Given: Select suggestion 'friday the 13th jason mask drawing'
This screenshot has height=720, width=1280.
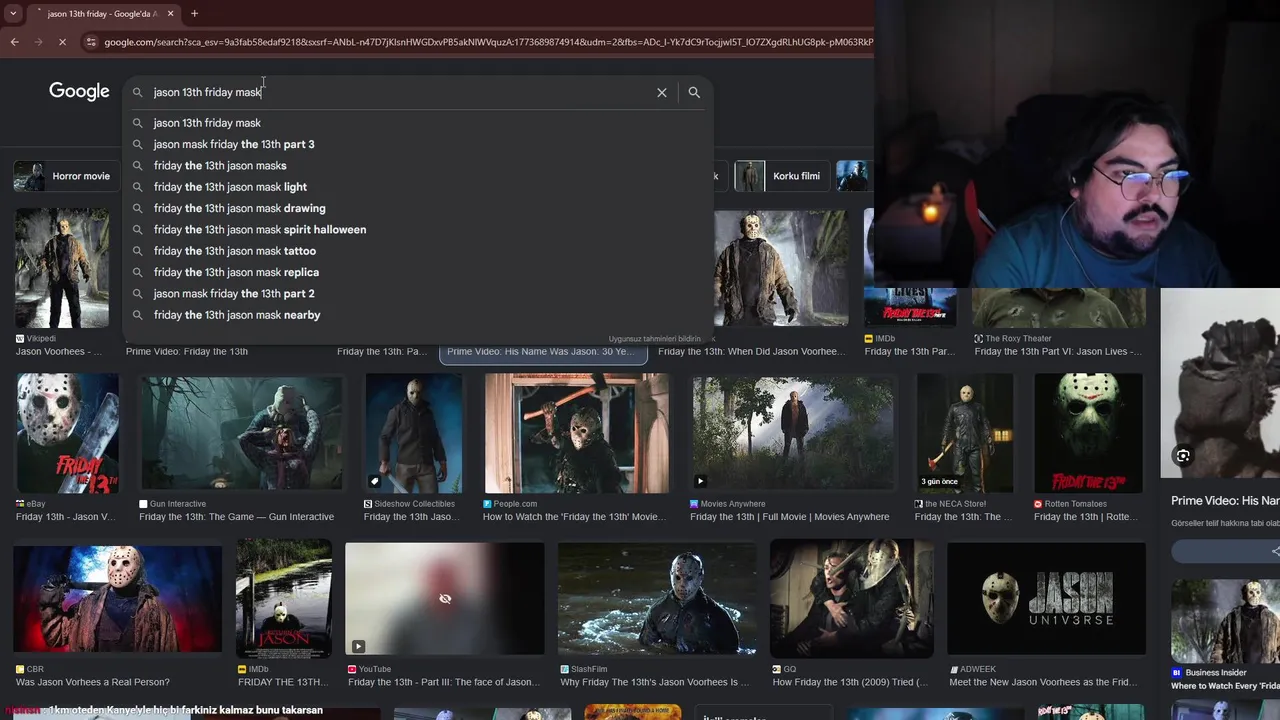Looking at the screenshot, I should tap(417, 208).
